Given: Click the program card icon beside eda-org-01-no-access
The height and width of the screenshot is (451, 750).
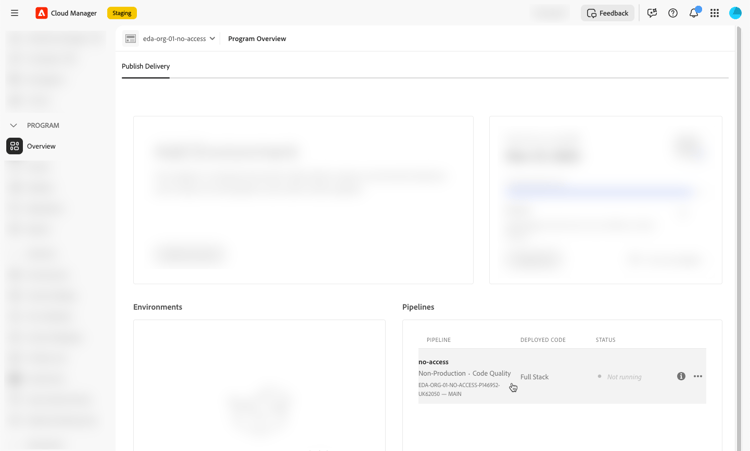Looking at the screenshot, I should (130, 39).
